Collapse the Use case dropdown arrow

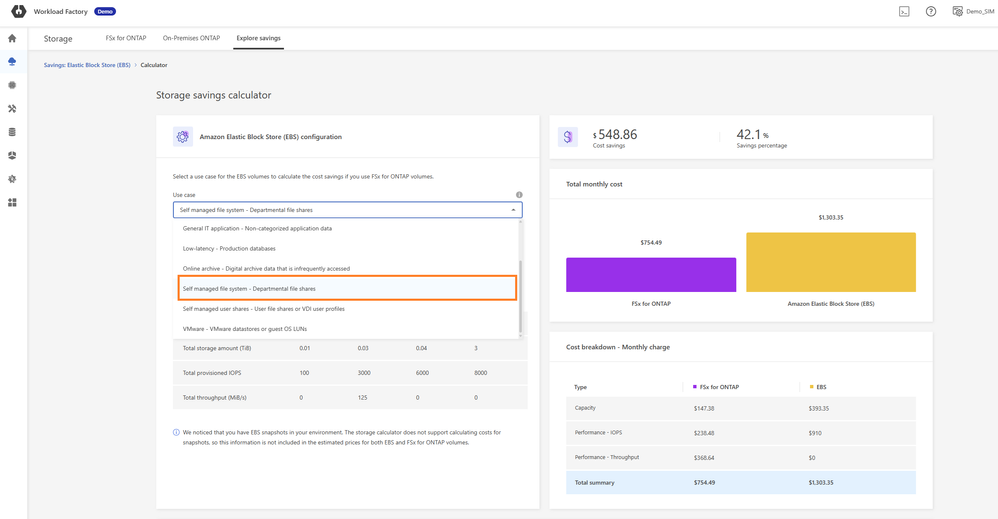[513, 210]
